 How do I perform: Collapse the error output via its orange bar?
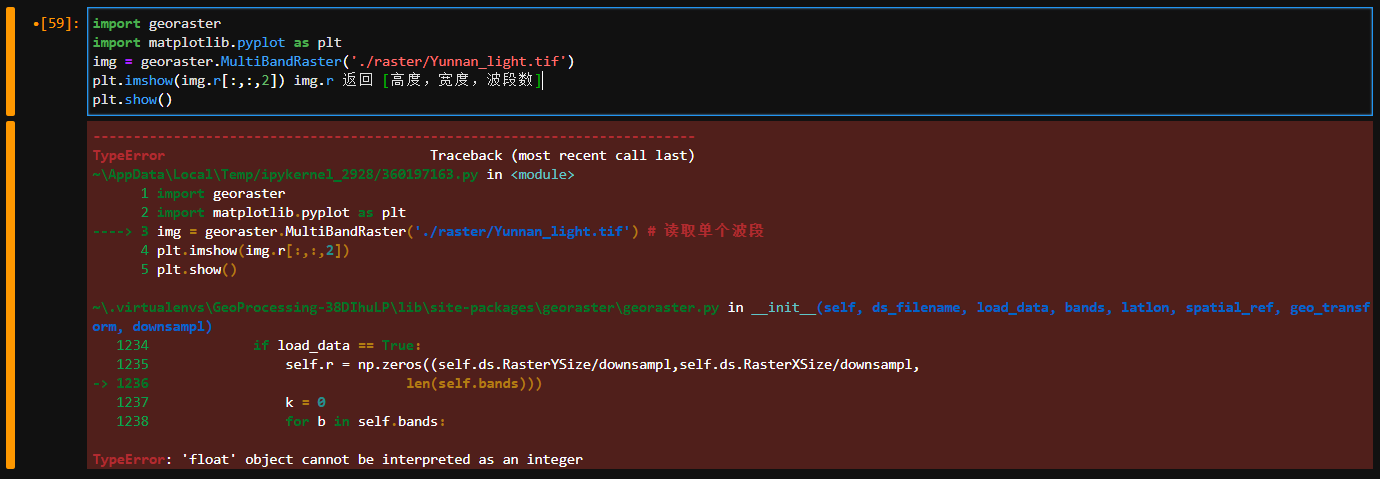tap(10, 295)
